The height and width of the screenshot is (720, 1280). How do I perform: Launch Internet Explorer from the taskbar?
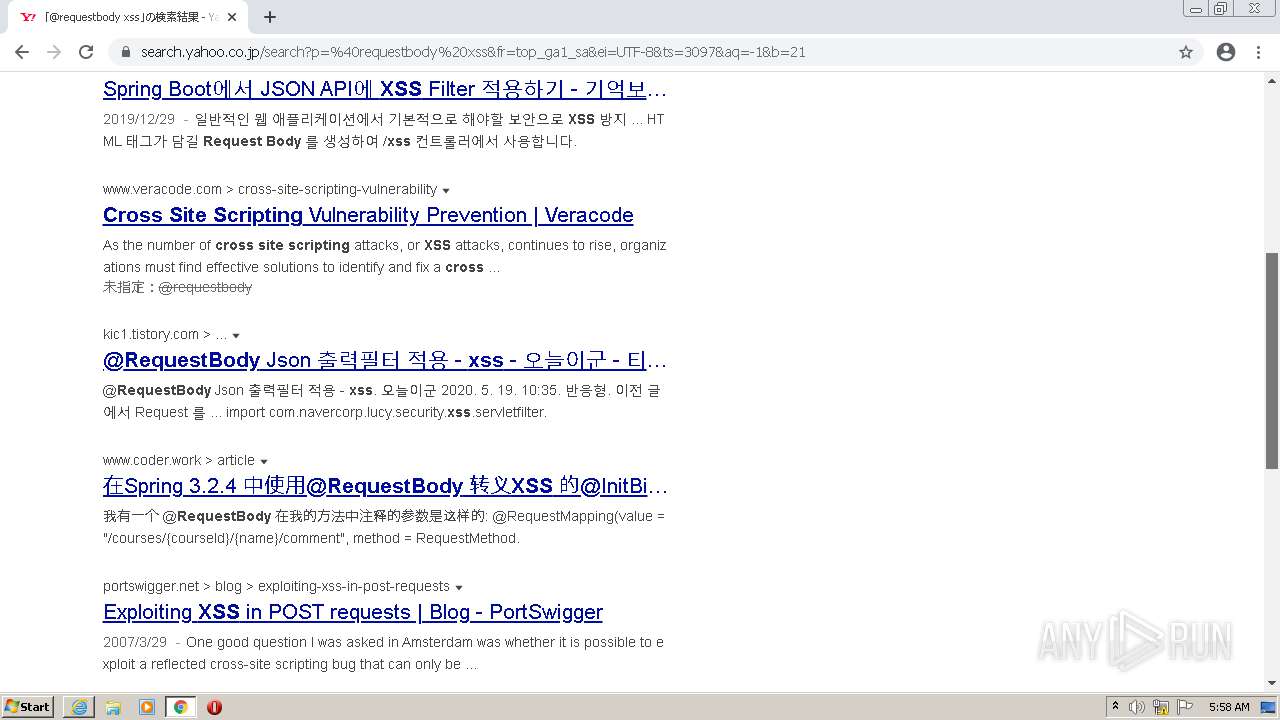(x=79, y=707)
